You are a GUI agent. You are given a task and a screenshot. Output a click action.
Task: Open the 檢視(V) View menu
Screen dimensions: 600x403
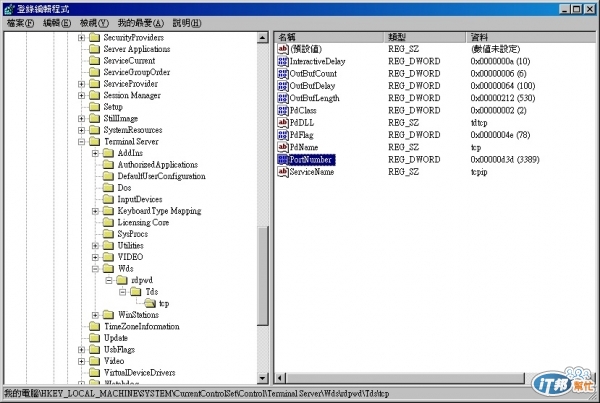pos(94,23)
